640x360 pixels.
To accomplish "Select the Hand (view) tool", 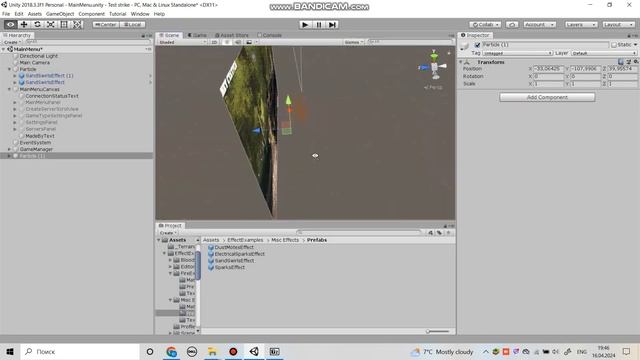I will click(10, 24).
